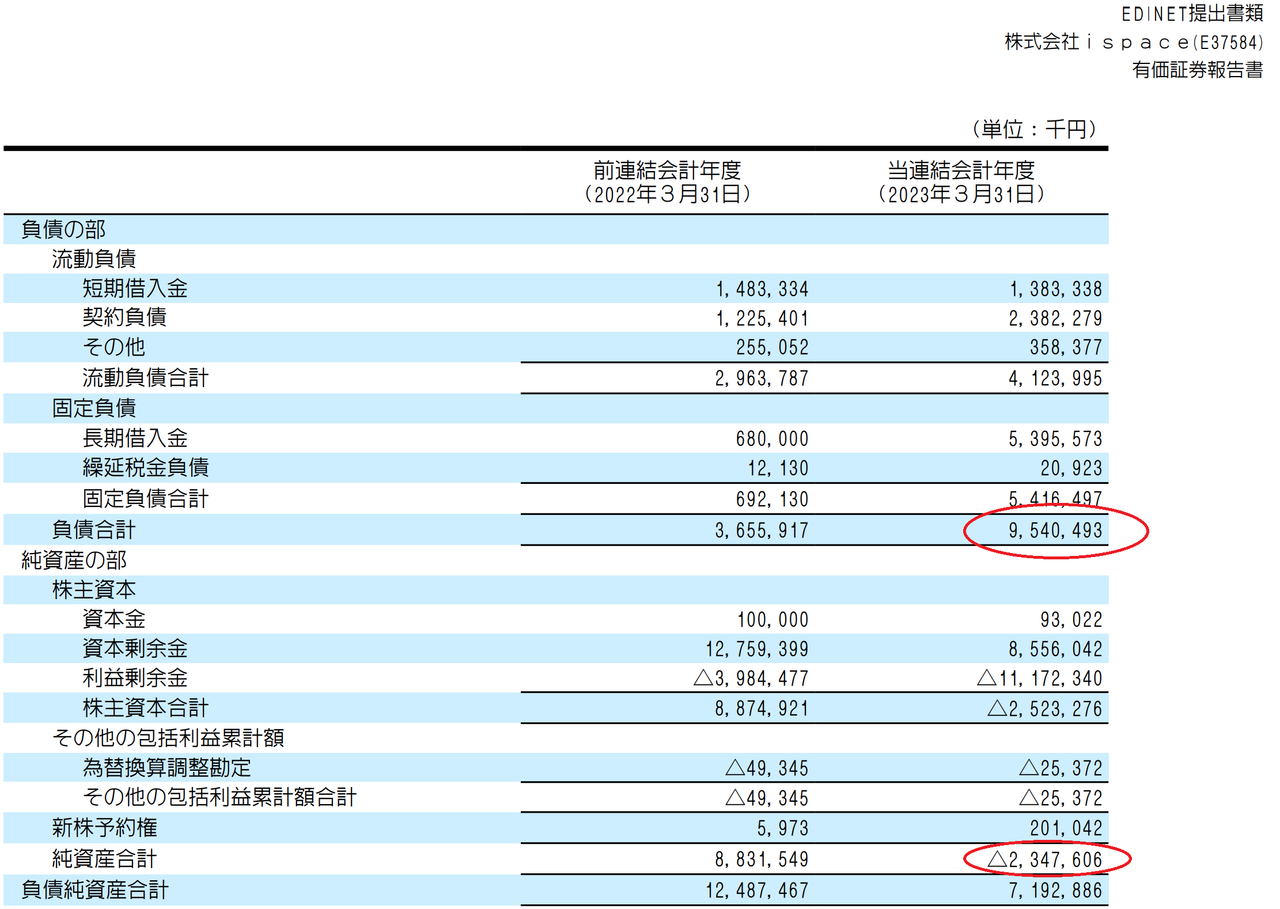Viewport: 1280px width, 909px height.
Task: Select the 純資産の部 section heading
Action: pyautogui.click(x=74, y=560)
